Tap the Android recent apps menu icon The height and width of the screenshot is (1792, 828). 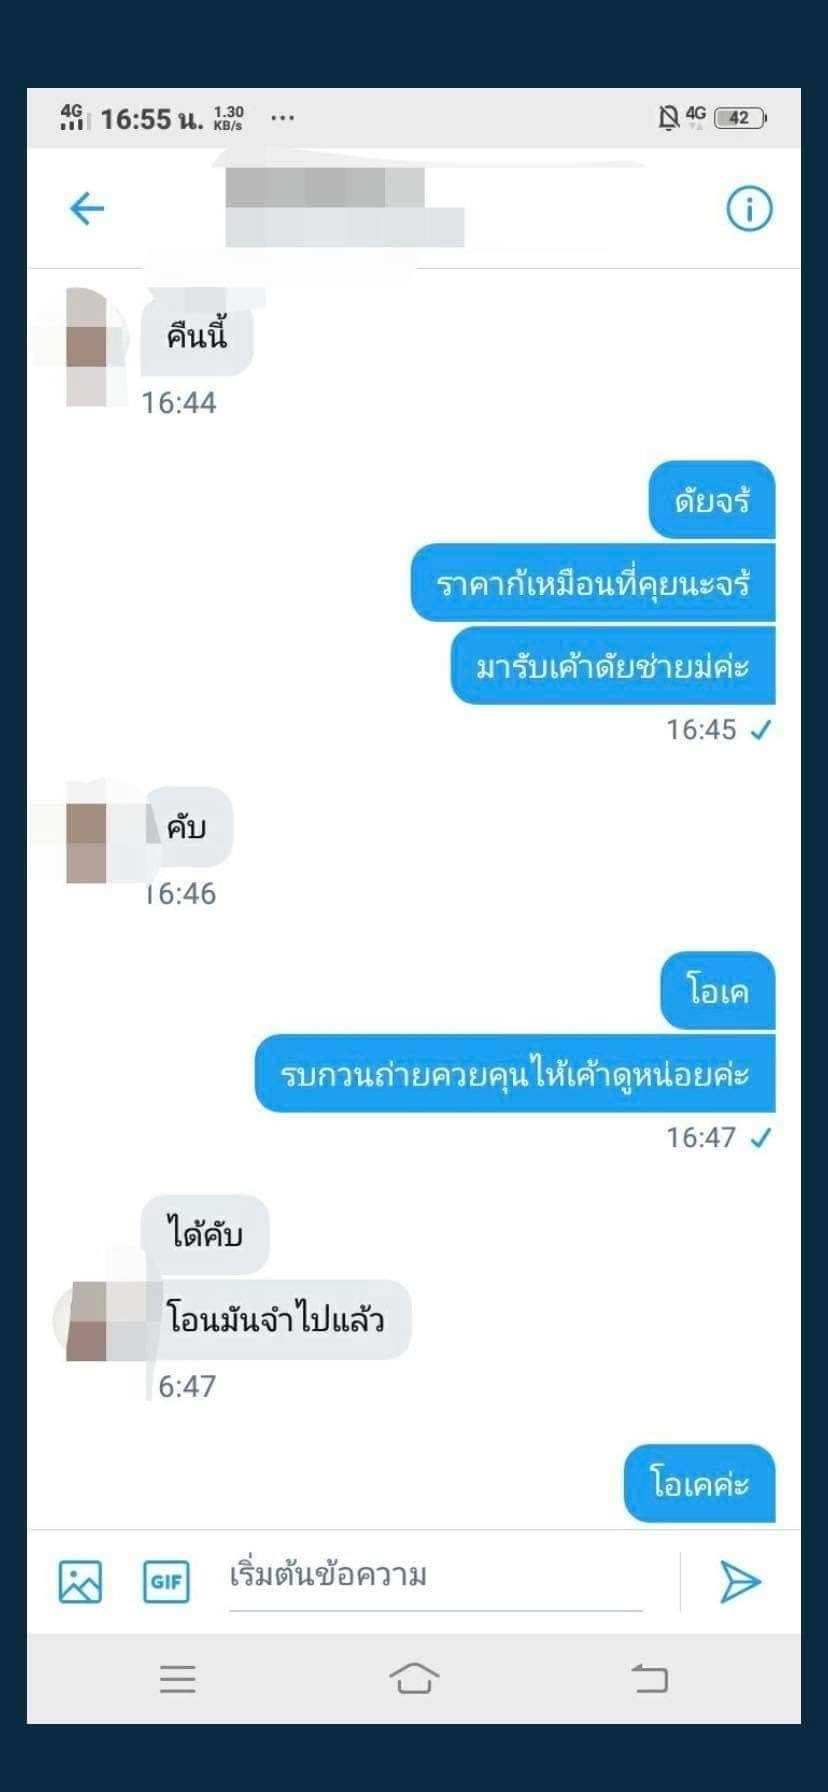177,1679
